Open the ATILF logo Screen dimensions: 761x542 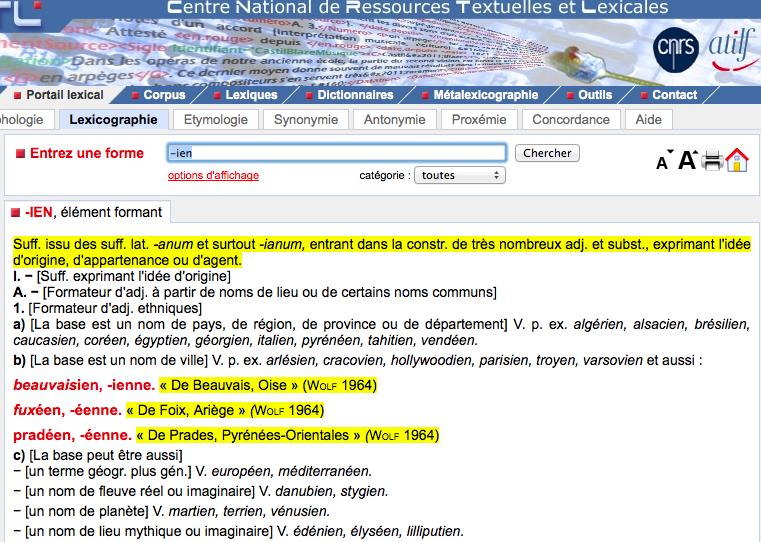[733, 49]
